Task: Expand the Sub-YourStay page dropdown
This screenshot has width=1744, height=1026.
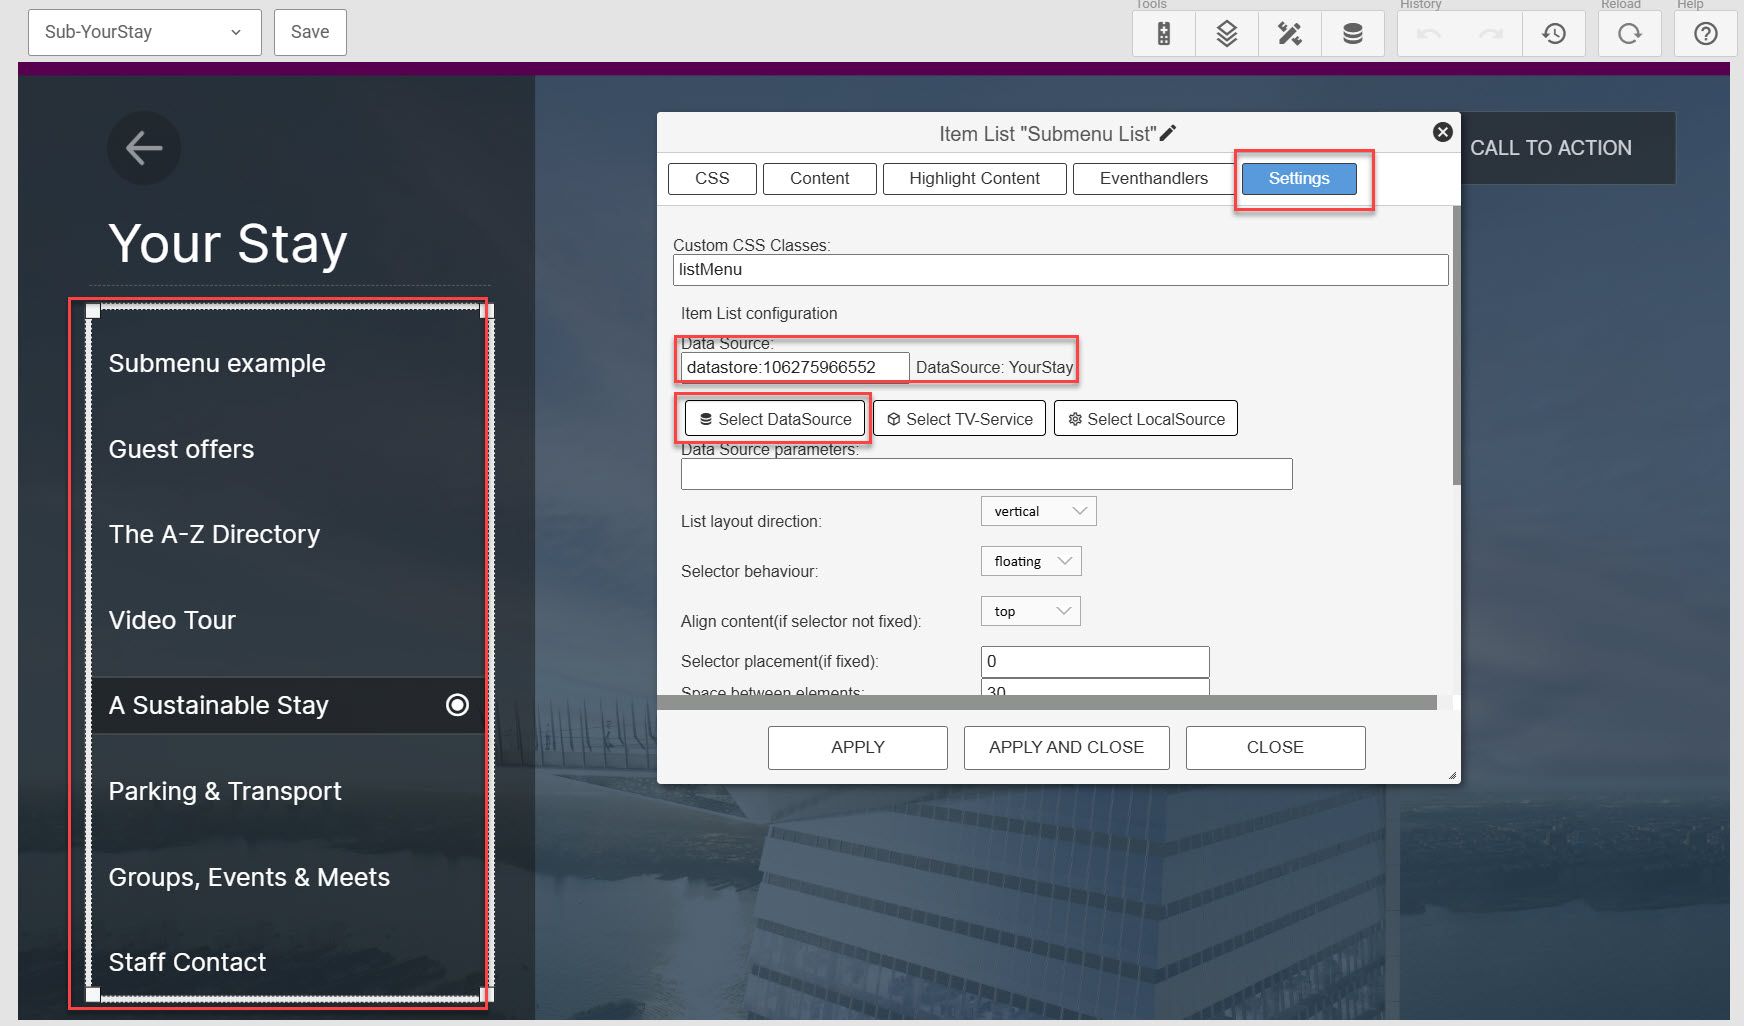Action: click(144, 32)
